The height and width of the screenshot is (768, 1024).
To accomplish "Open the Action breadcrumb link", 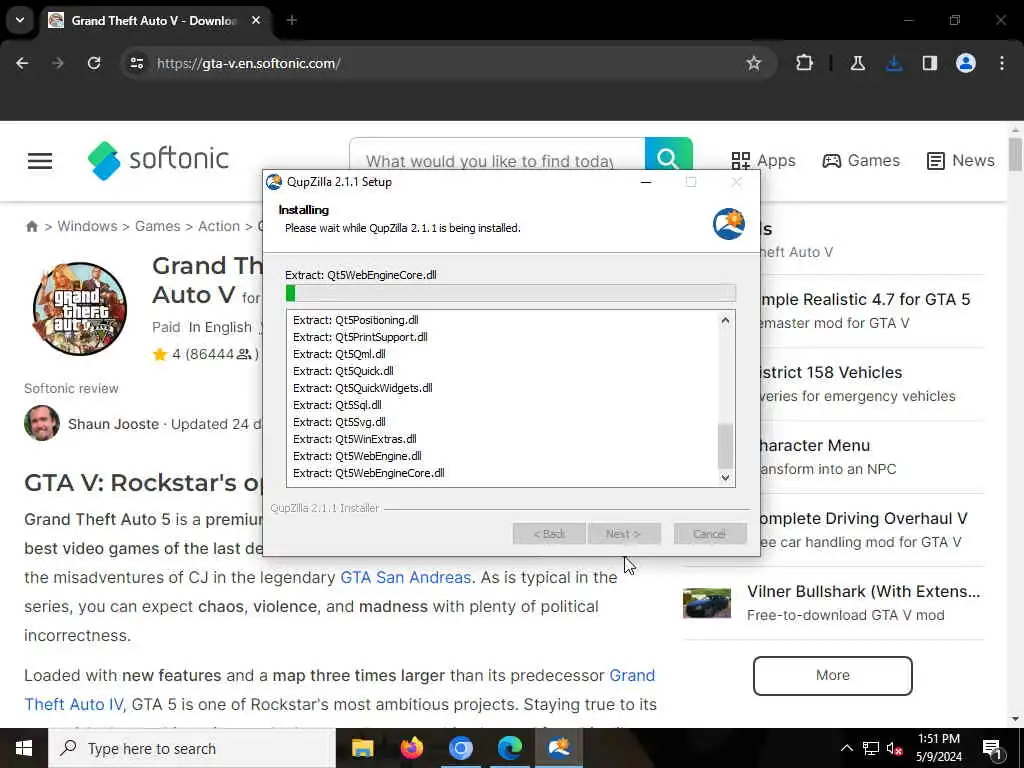I will [x=219, y=226].
